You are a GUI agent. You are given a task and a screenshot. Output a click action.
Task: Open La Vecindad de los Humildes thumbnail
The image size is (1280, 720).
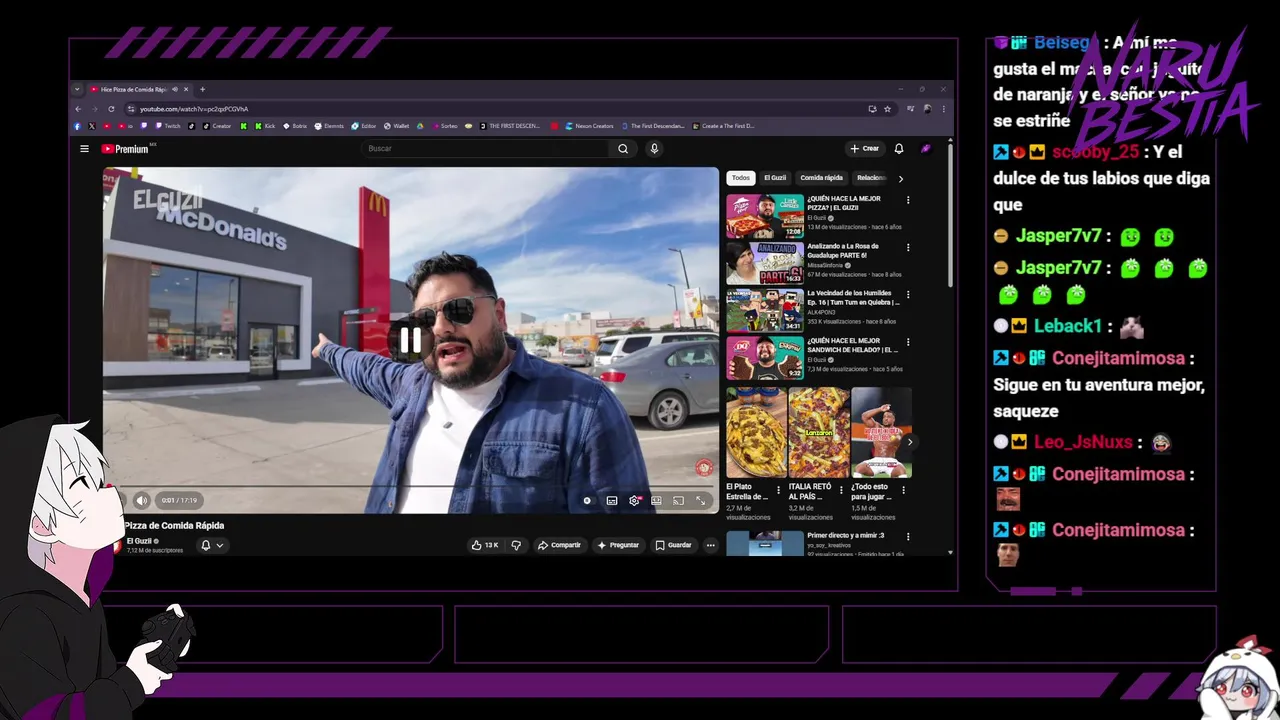point(765,310)
